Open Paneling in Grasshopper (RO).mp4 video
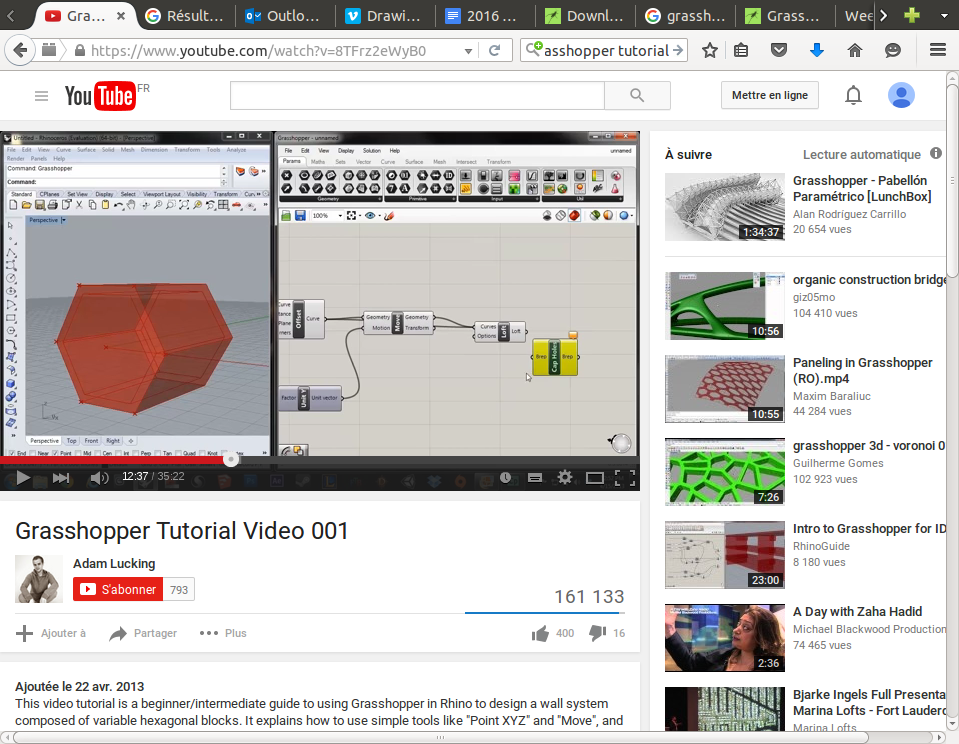Image resolution: width=959 pixels, height=744 pixels. pos(862,371)
